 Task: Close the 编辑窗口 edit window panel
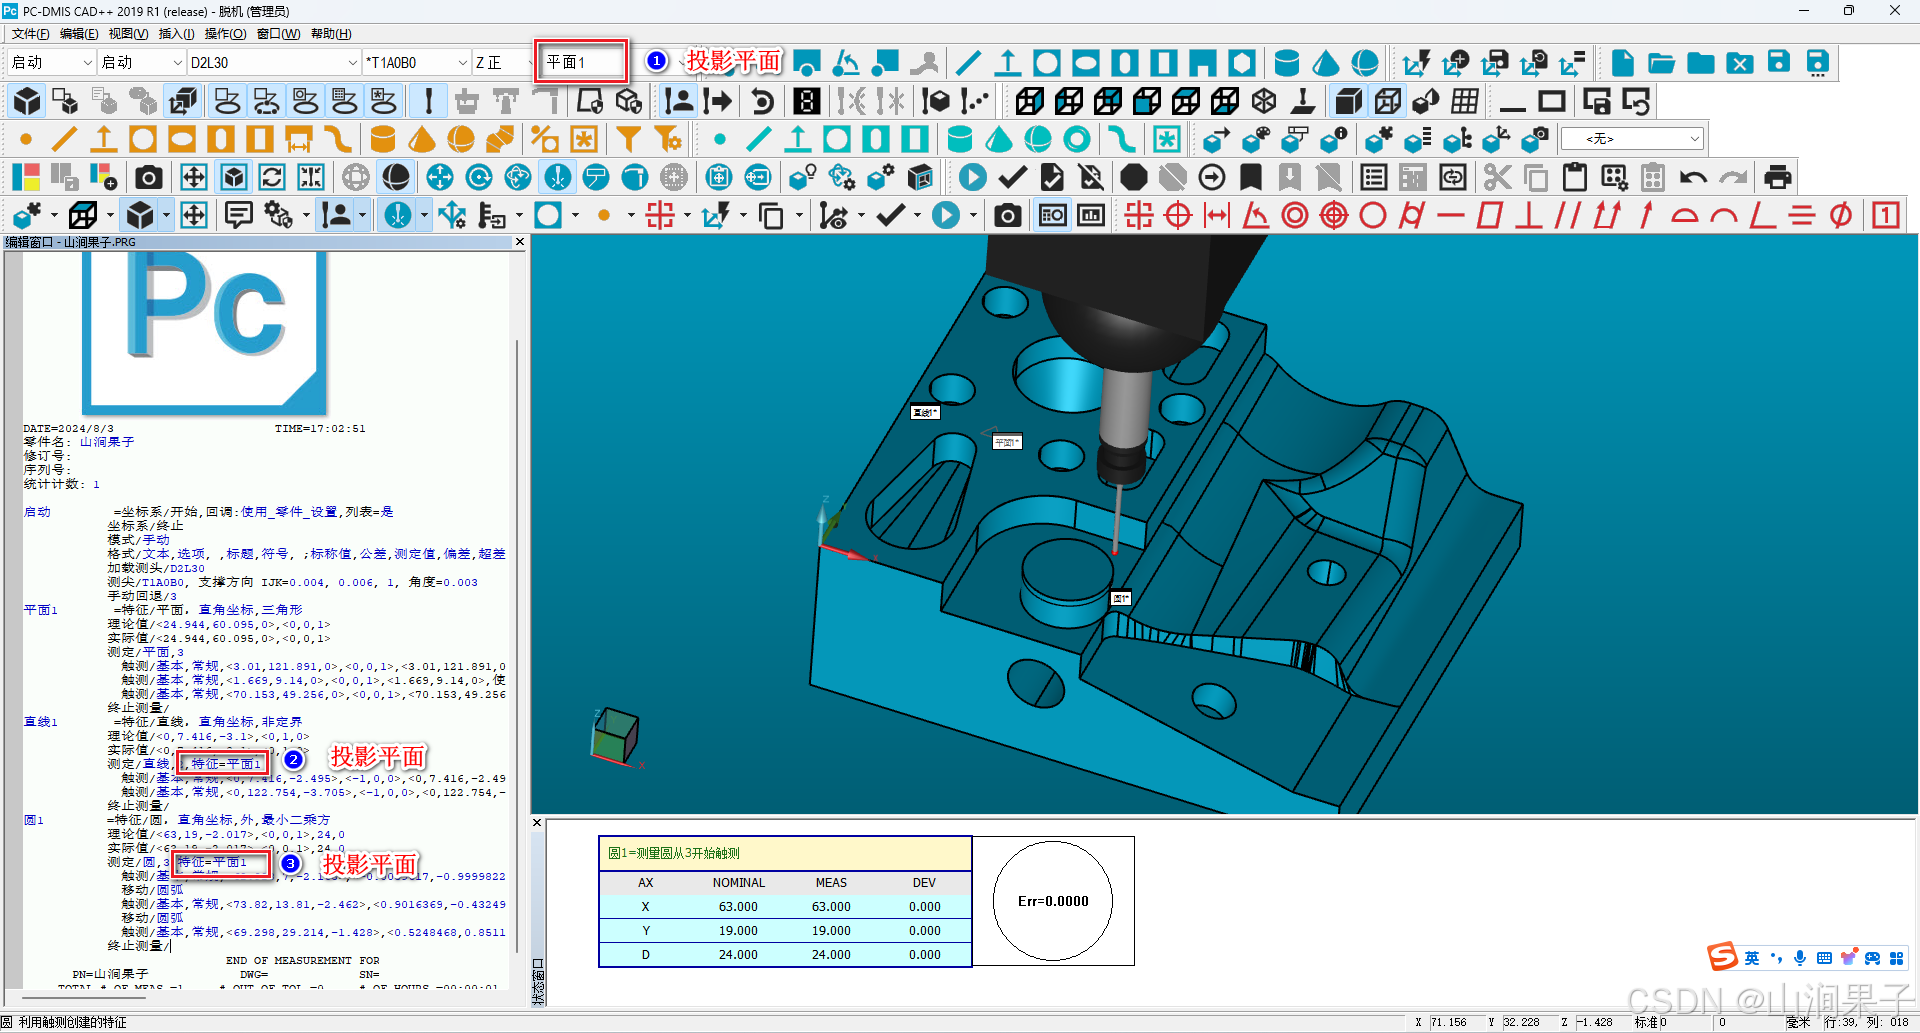coord(519,242)
